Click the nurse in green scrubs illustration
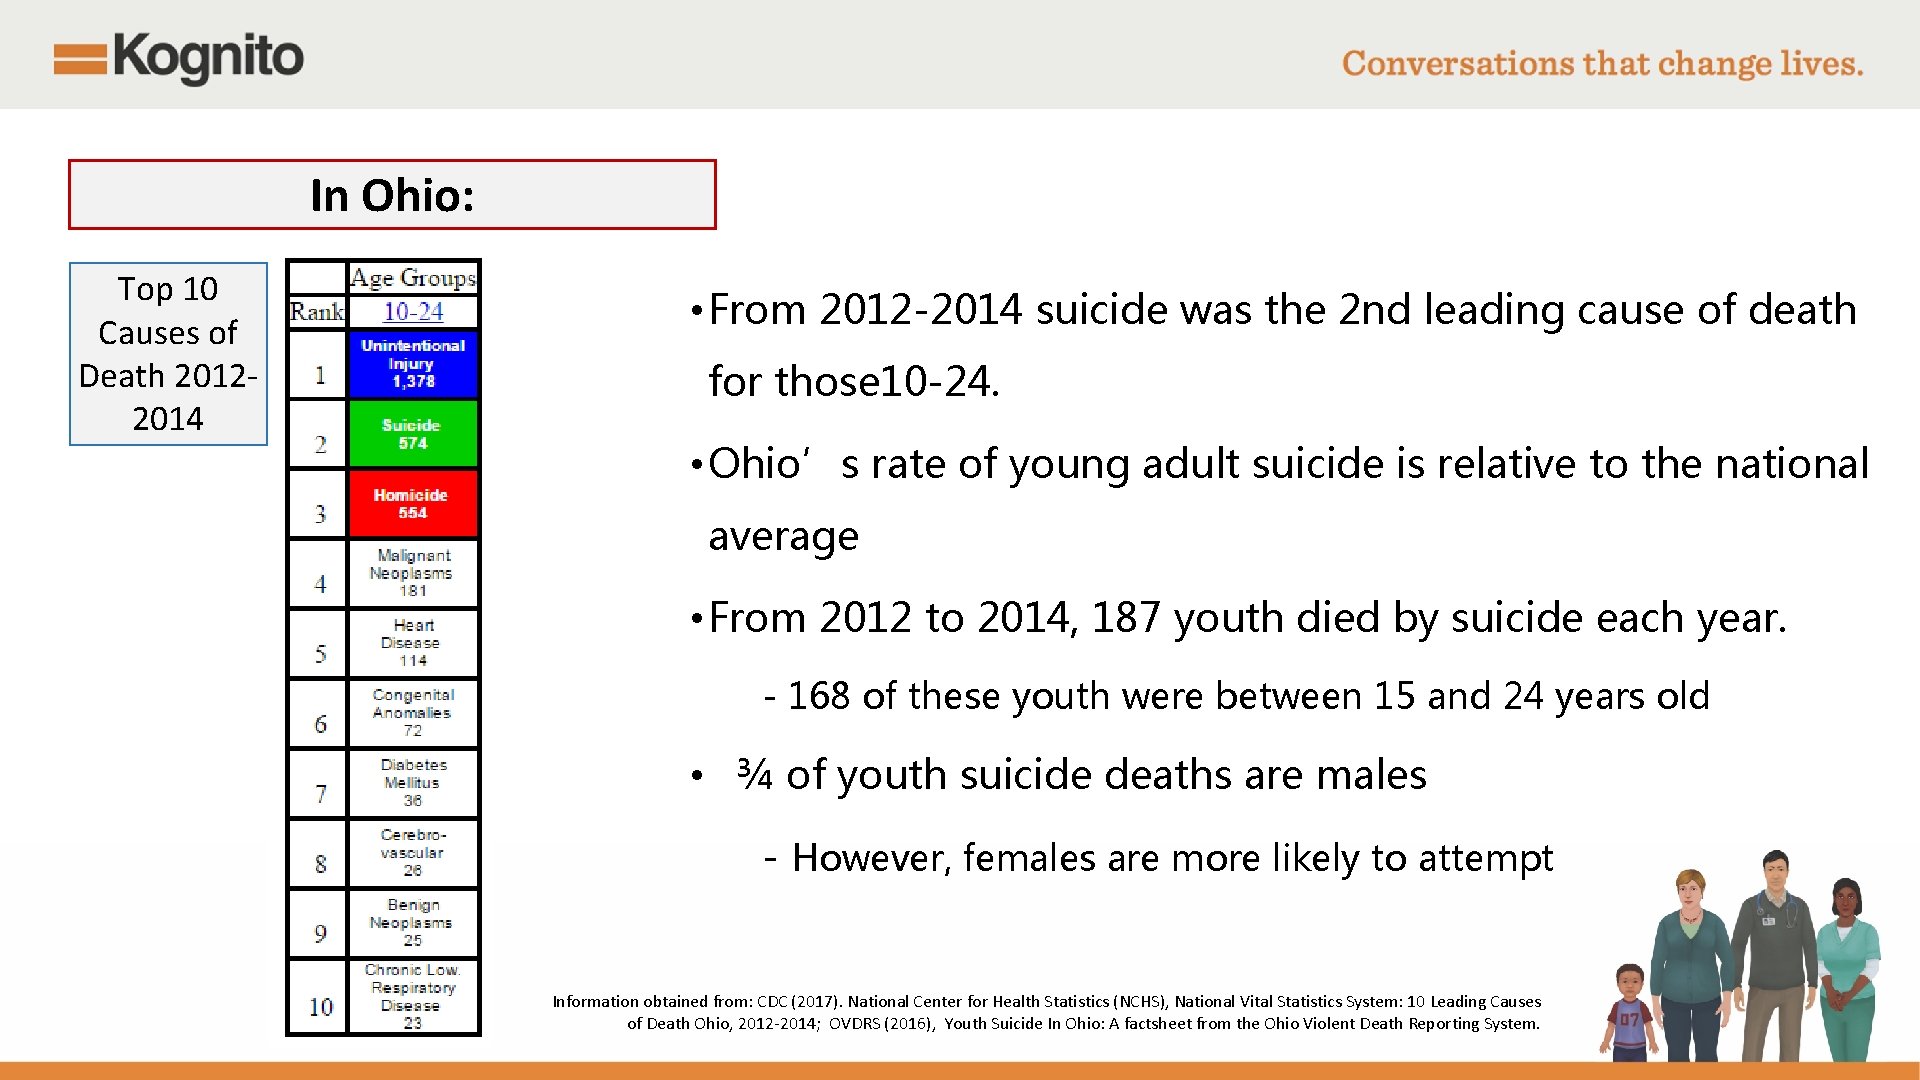Image resolution: width=1920 pixels, height=1080 pixels. click(1848, 968)
